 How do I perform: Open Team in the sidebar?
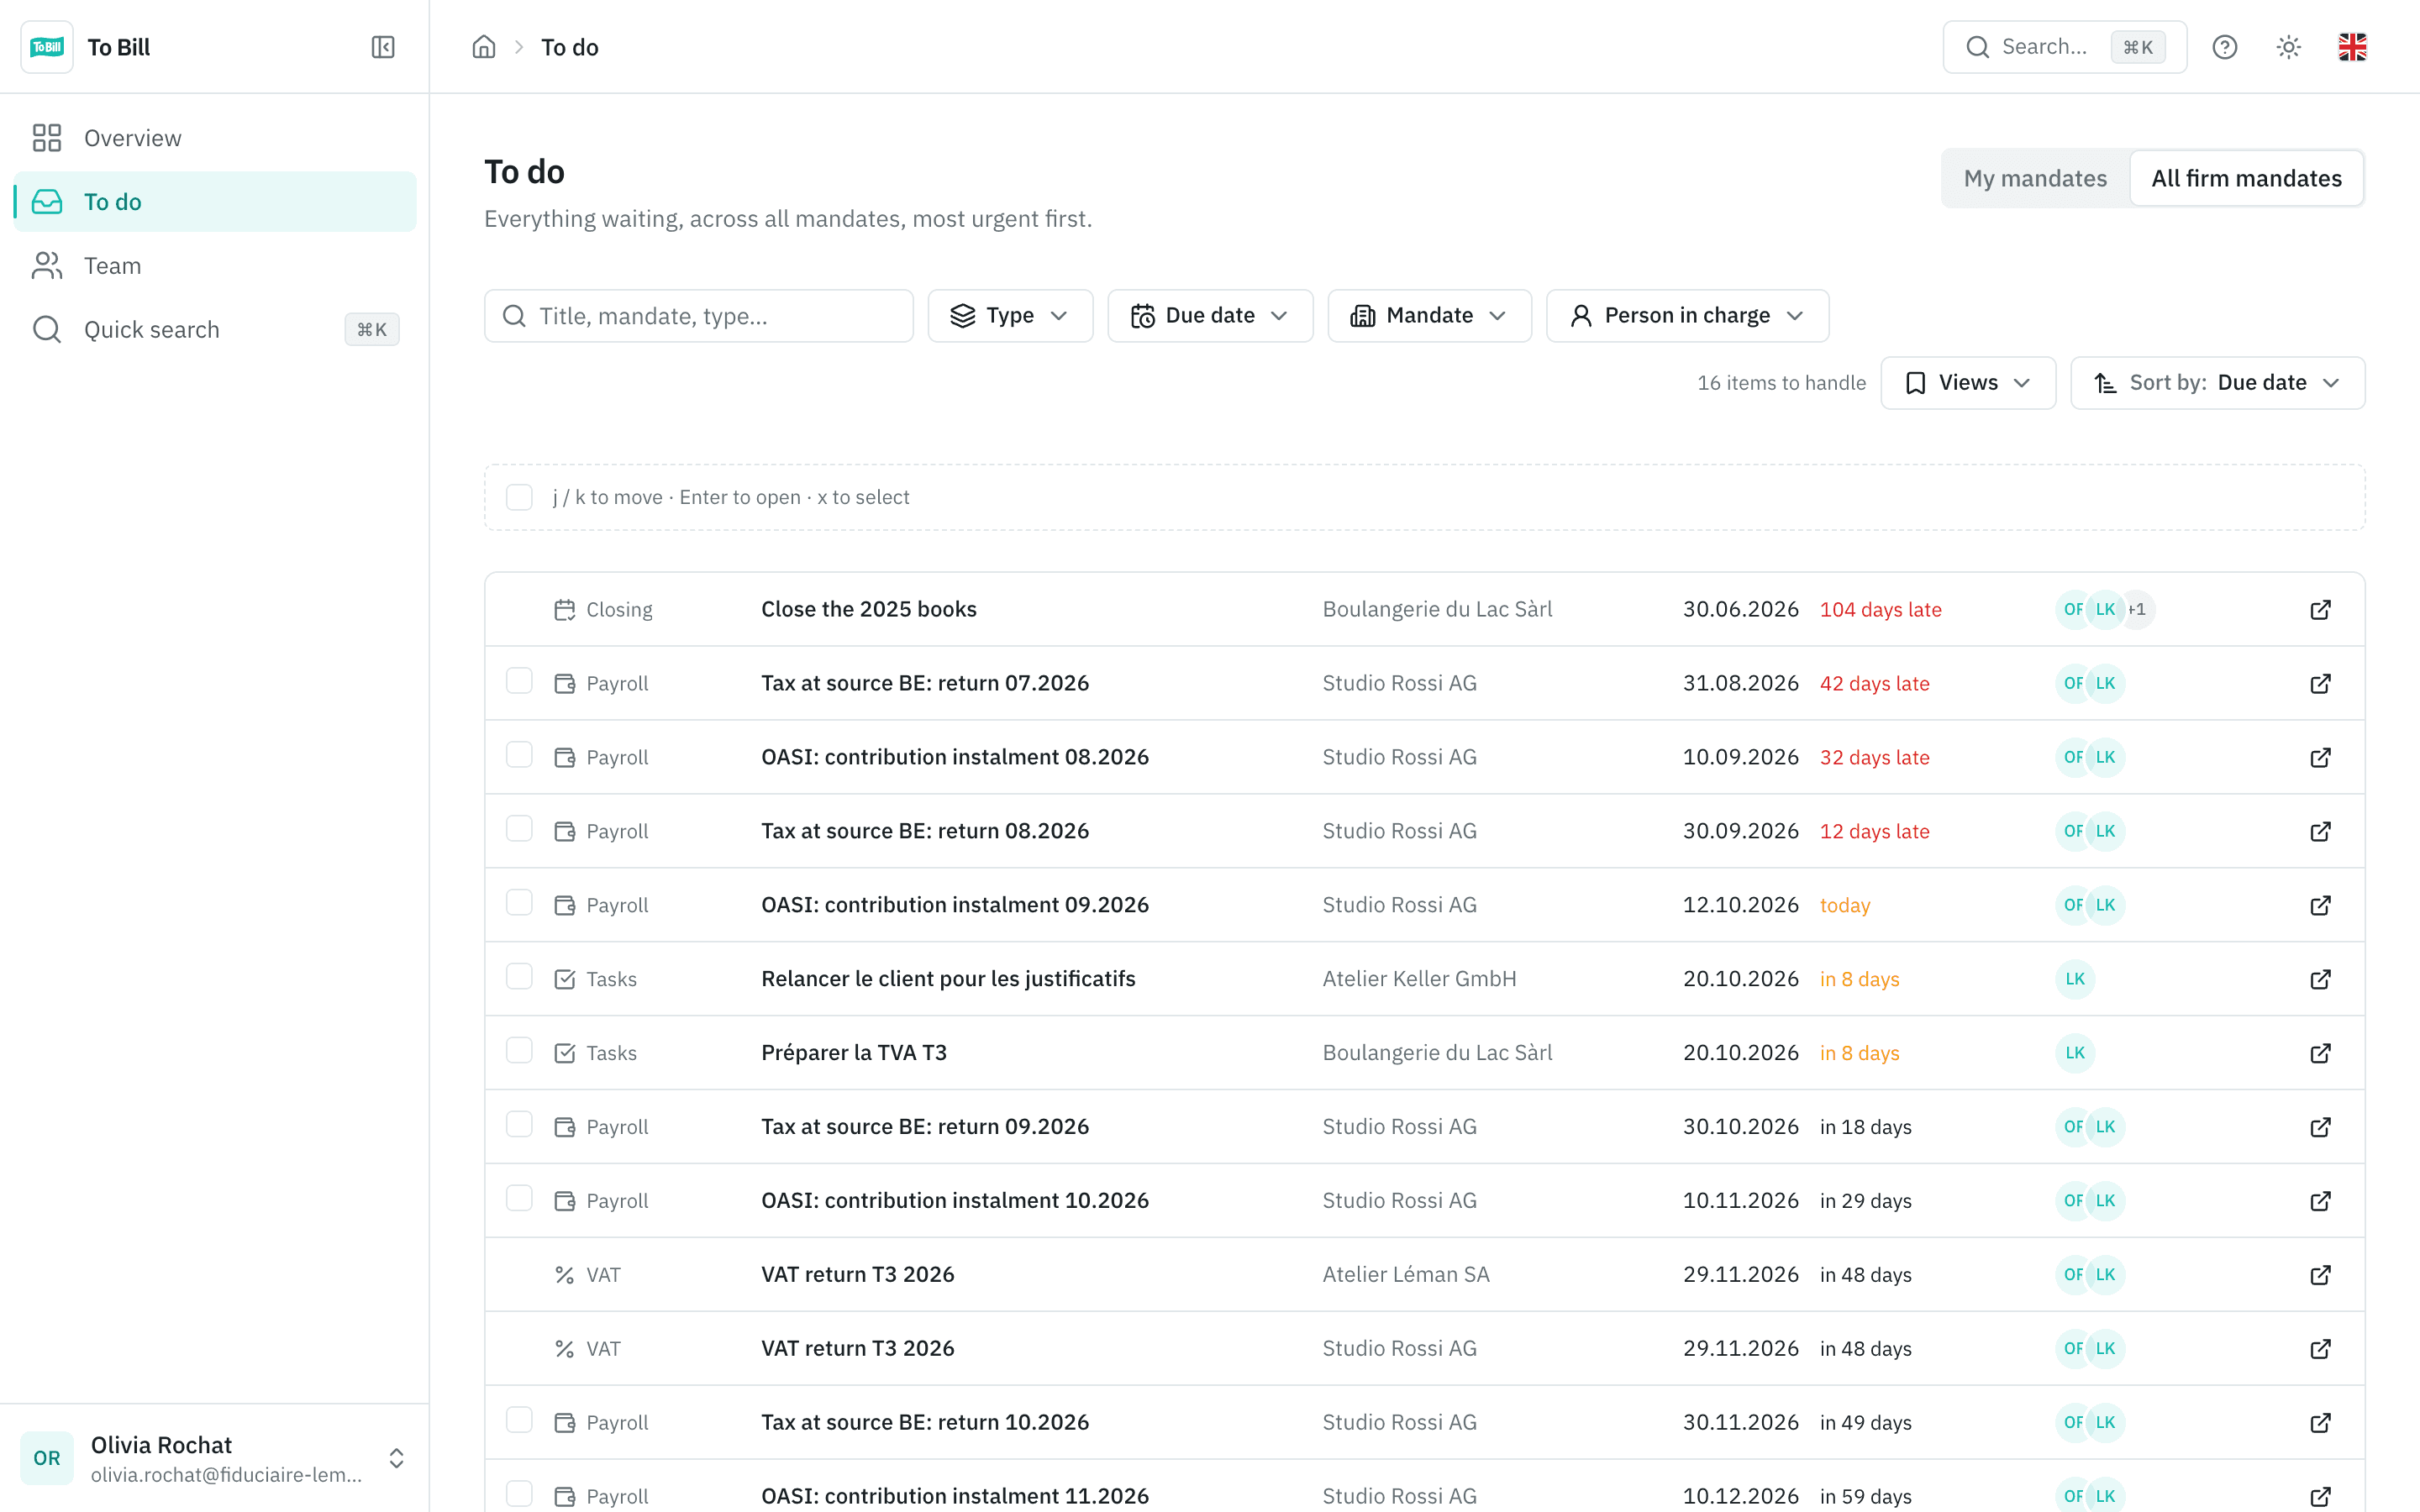click(215, 266)
